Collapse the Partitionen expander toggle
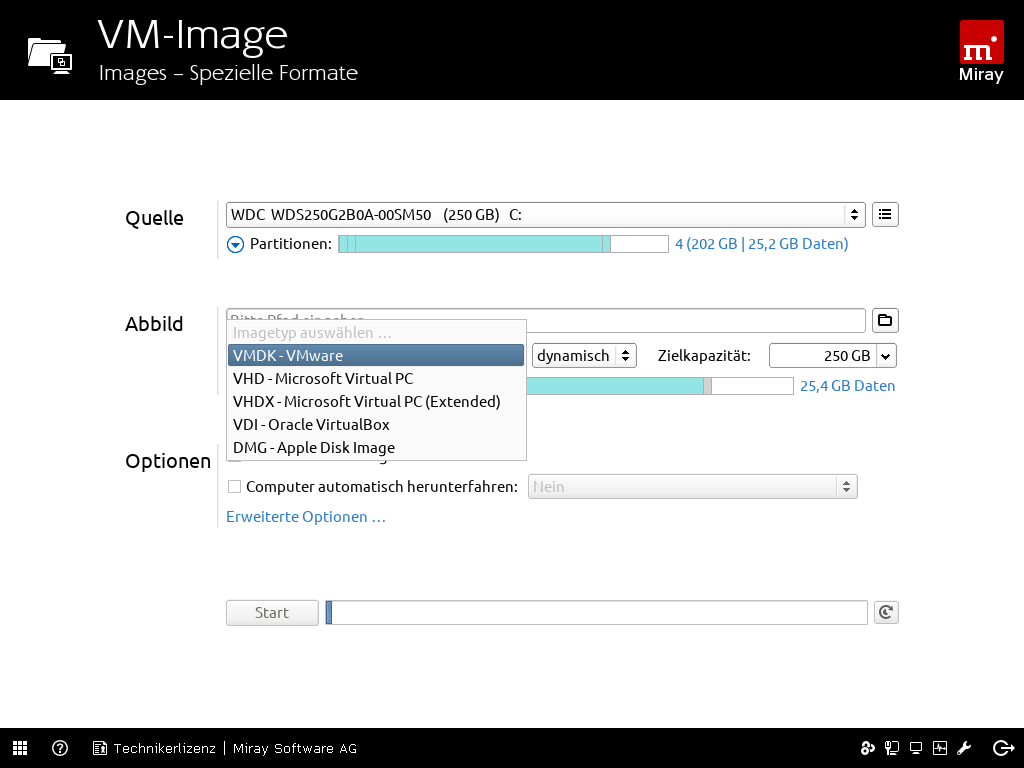The image size is (1024, 768). tap(235, 244)
